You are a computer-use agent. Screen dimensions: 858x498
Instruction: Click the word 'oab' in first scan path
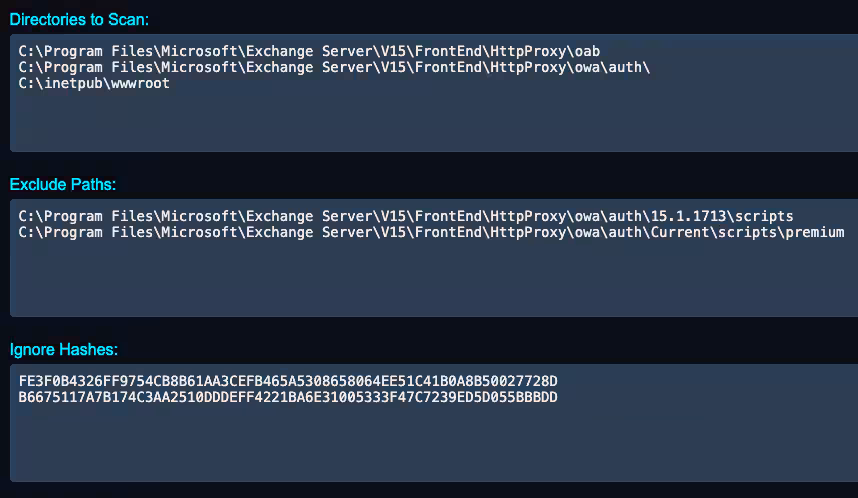pyautogui.click(x=588, y=48)
